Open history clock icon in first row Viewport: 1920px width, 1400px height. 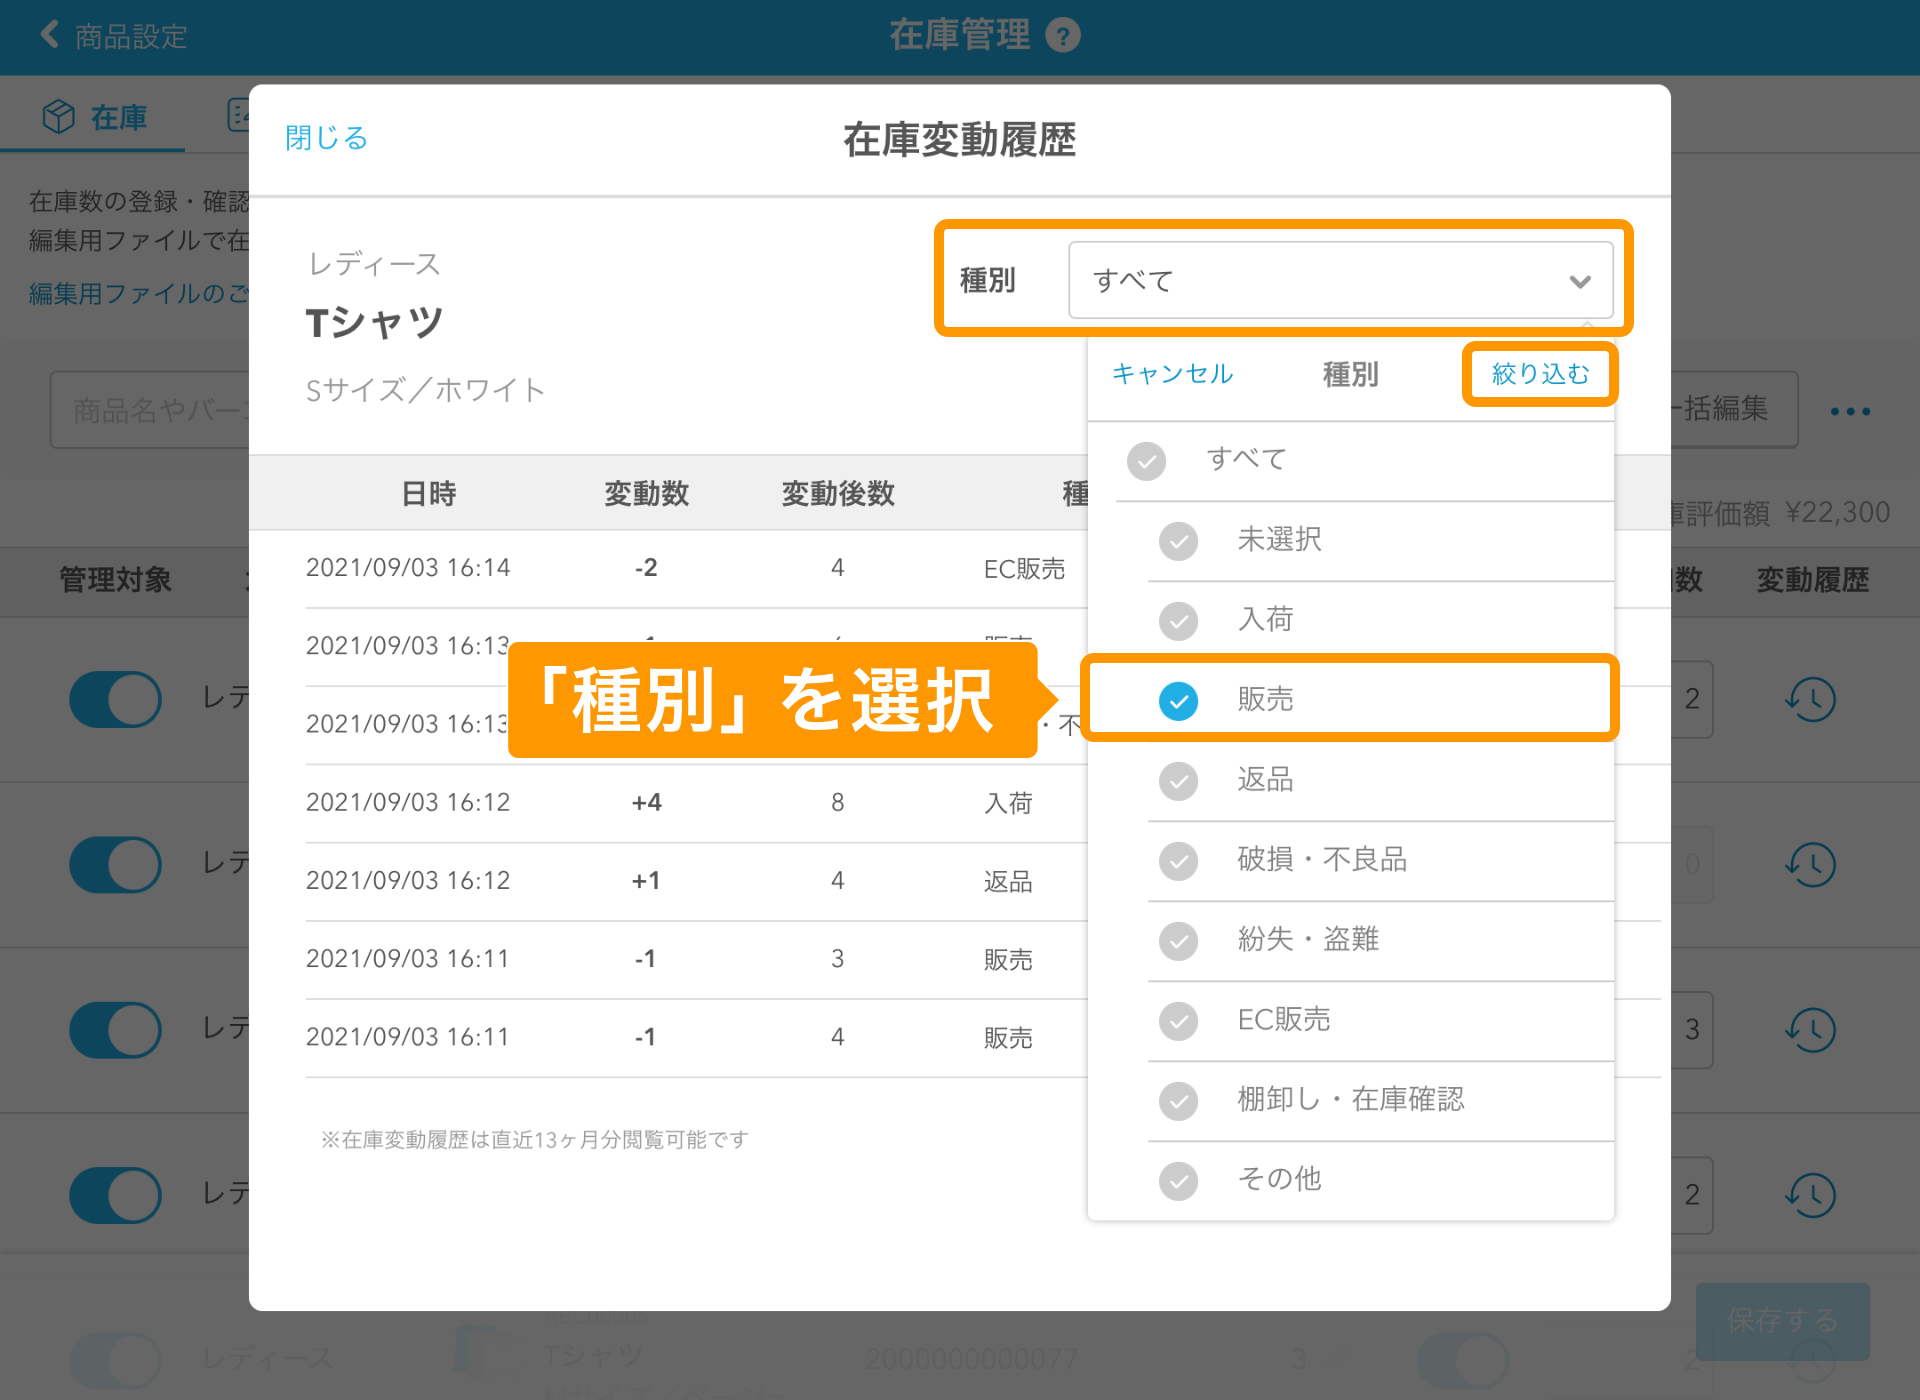click(x=1811, y=699)
